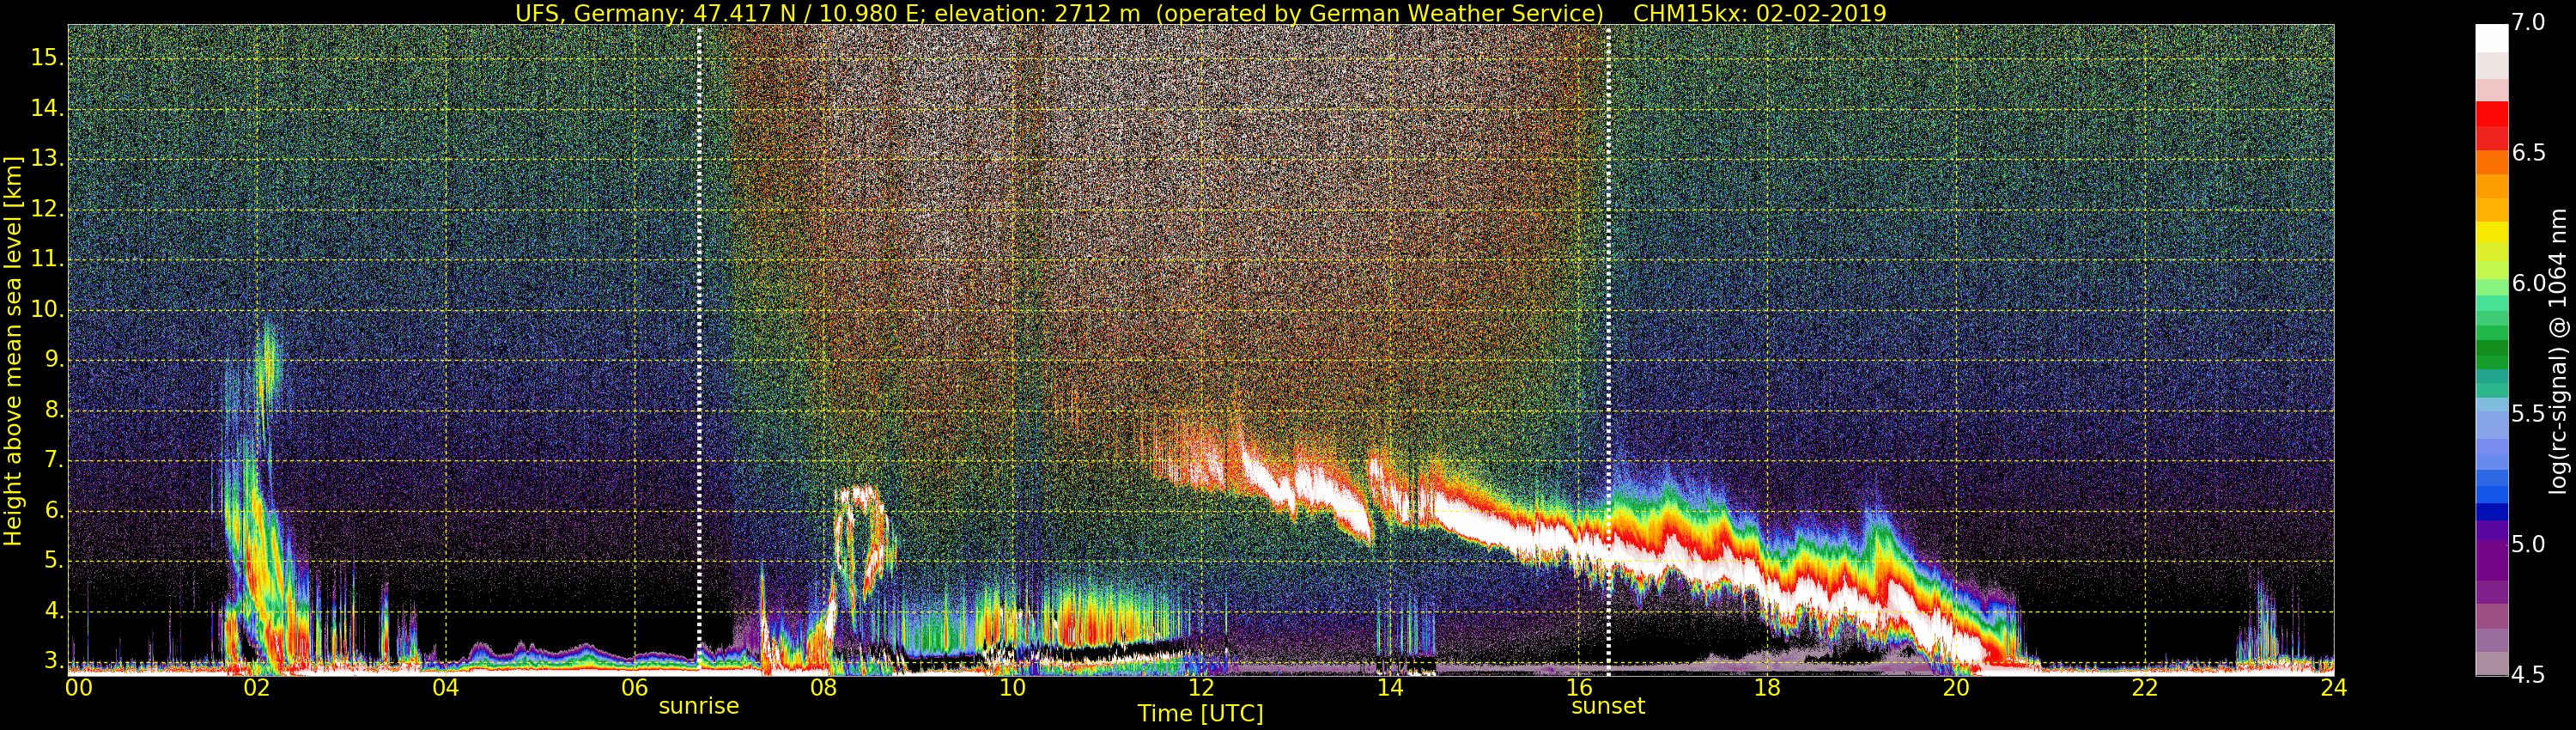Select the bright red band of the colorbar

2491,113
